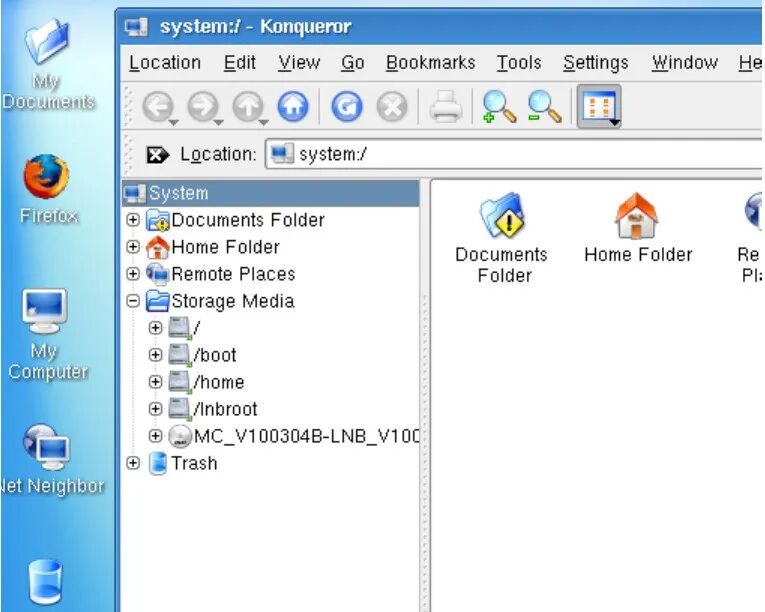Zoom in with the plus magnifier
The width and height of the screenshot is (765, 612).
[499, 106]
